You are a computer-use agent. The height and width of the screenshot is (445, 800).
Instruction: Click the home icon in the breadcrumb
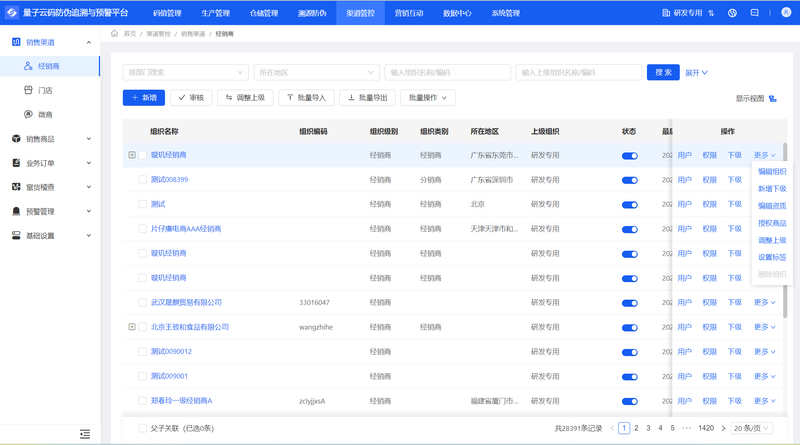tap(114, 34)
